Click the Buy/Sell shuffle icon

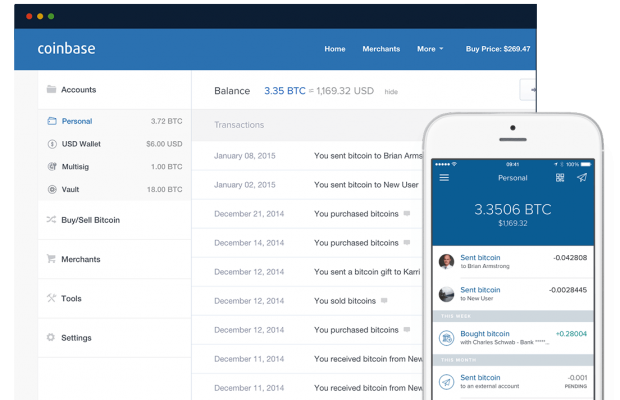point(51,219)
